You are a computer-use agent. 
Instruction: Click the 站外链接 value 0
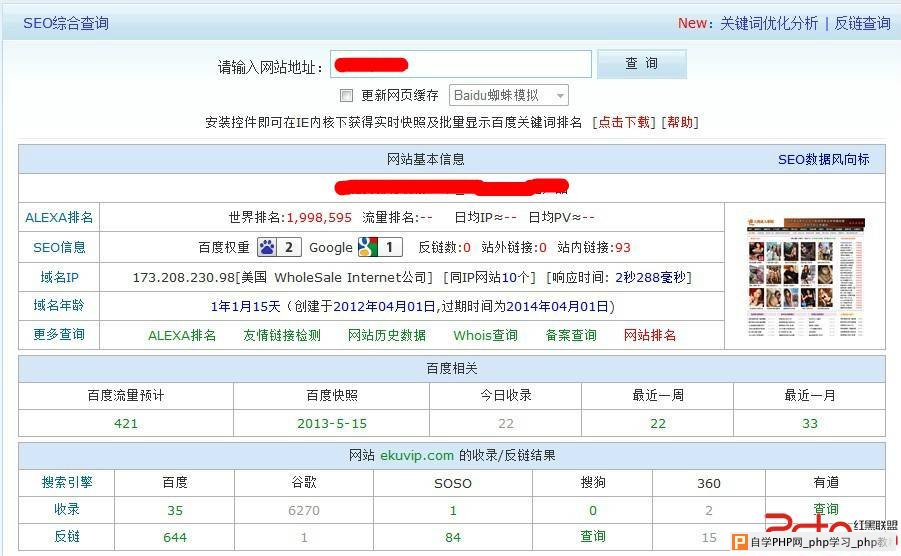coord(542,248)
